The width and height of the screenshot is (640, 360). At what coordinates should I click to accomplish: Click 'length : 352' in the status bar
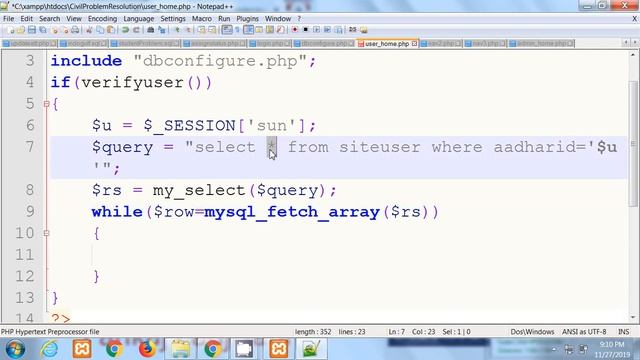click(x=313, y=332)
